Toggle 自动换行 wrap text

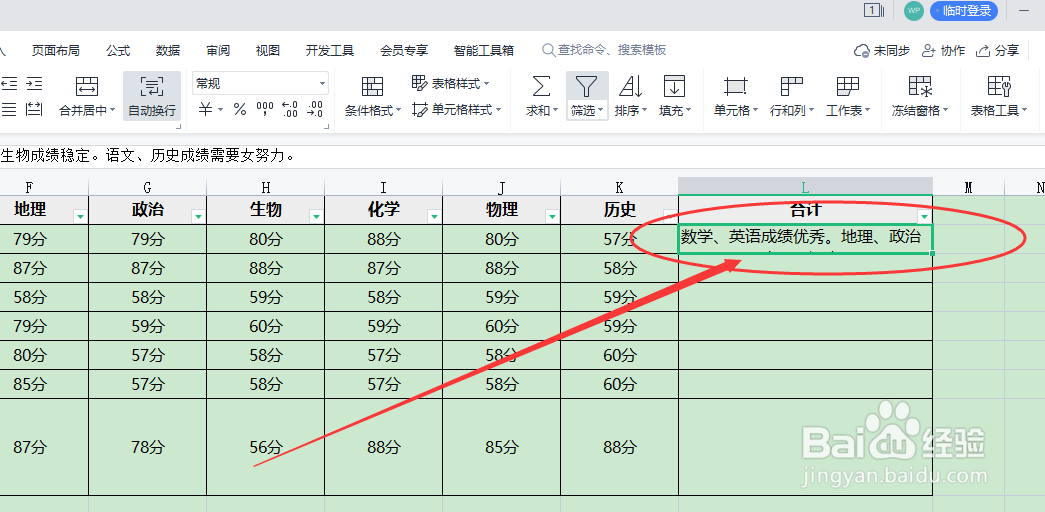(152, 96)
